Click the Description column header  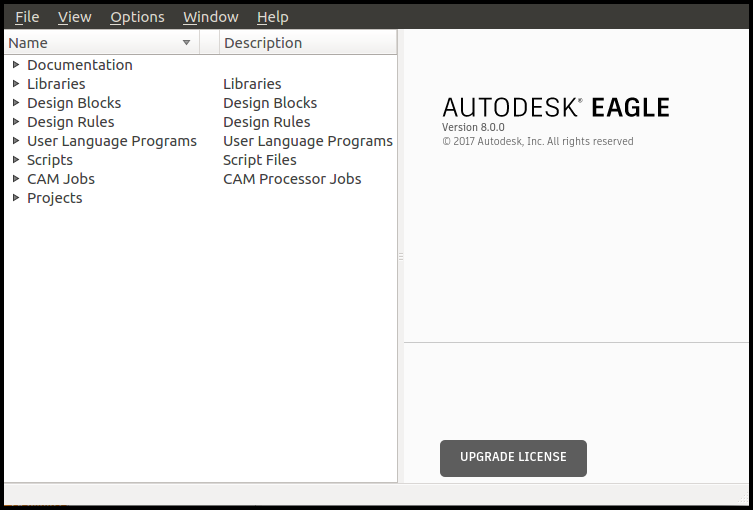click(263, 43)
